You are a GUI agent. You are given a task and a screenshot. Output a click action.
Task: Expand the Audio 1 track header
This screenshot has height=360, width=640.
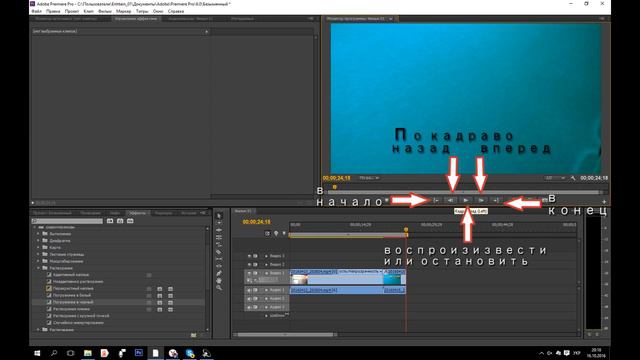(266, 290)
